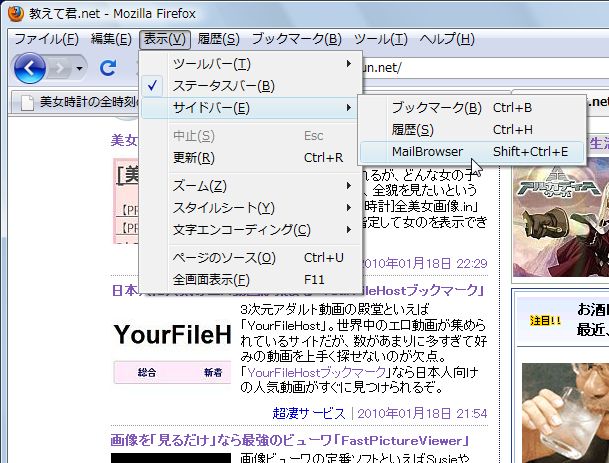
Task: Toggle the ステータスバー(B) checkmark item
Action: point(251,86)
